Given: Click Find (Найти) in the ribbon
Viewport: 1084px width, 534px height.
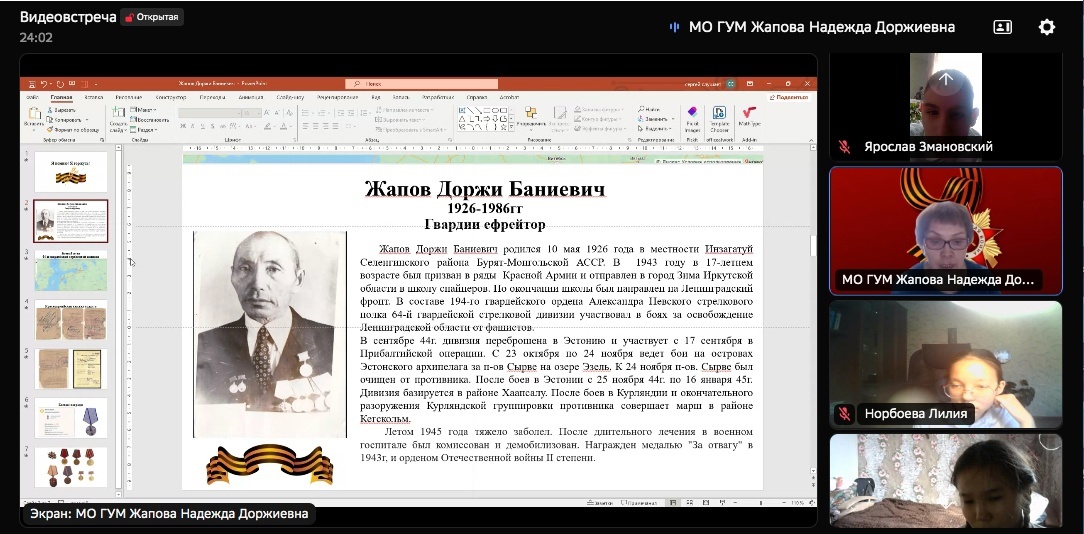Looking at the screenshot, I should click(649, 109).
